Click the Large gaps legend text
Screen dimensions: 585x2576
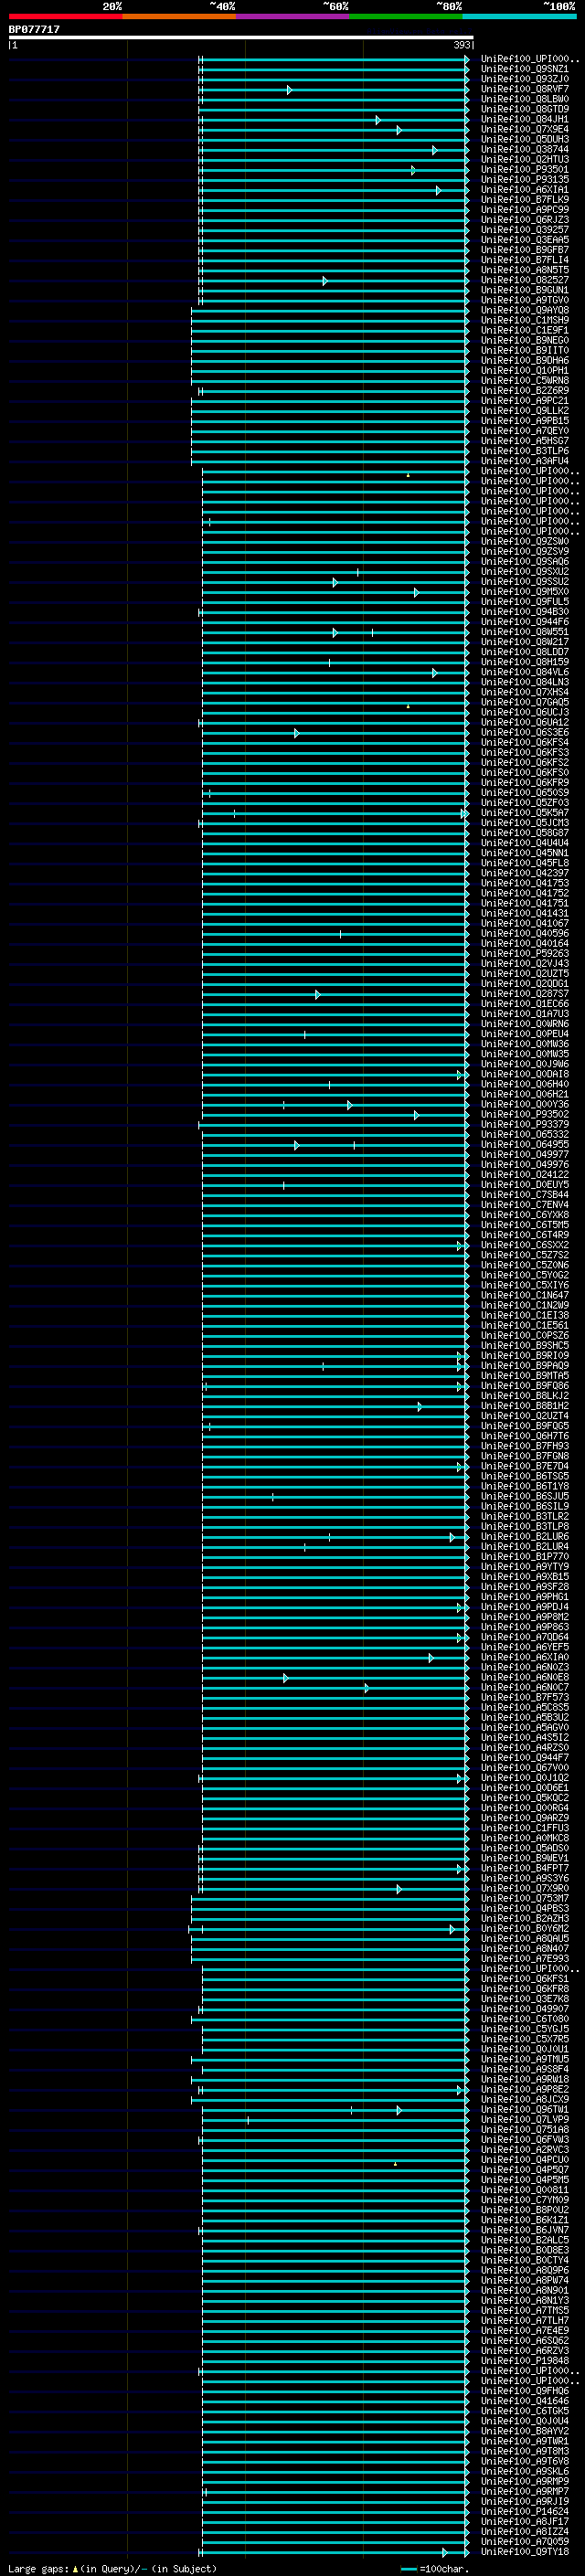tap(38, 2569)
